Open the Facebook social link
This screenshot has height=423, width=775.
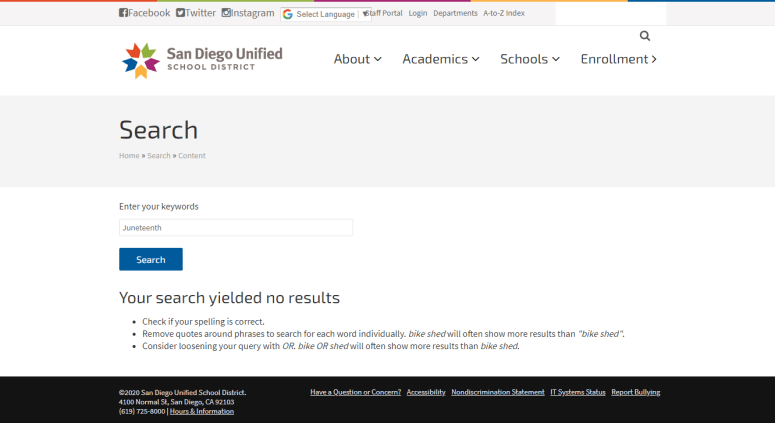click(x=144, y=13)
